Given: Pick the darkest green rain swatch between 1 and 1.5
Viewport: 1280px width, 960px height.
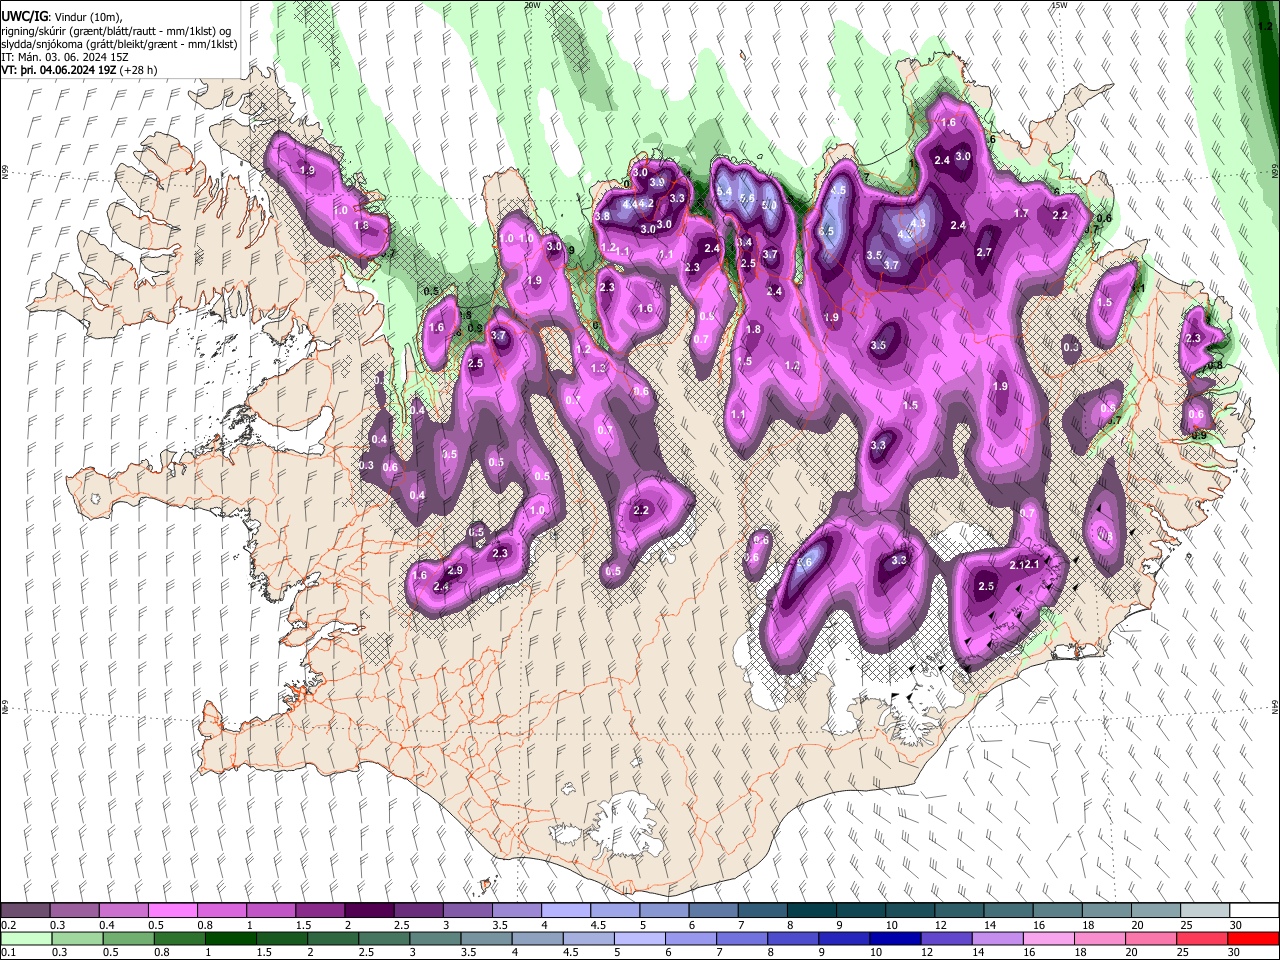Looking at the screenshot, I should coord(231,938).
